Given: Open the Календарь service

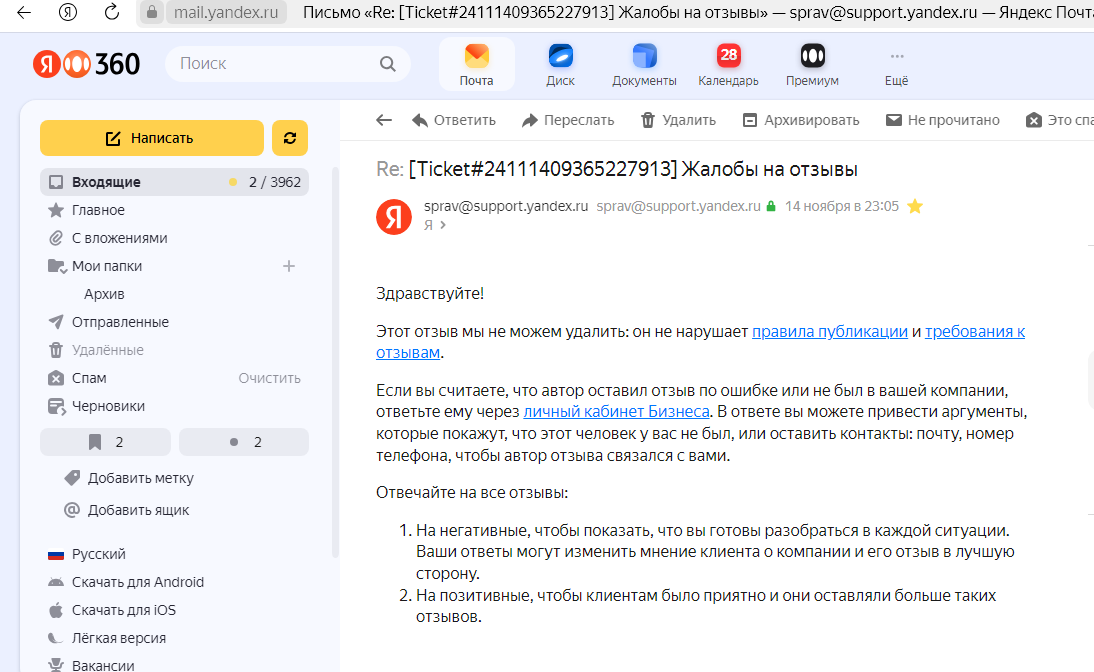Looking at the screenshot, I should click(x=728, y=64).
